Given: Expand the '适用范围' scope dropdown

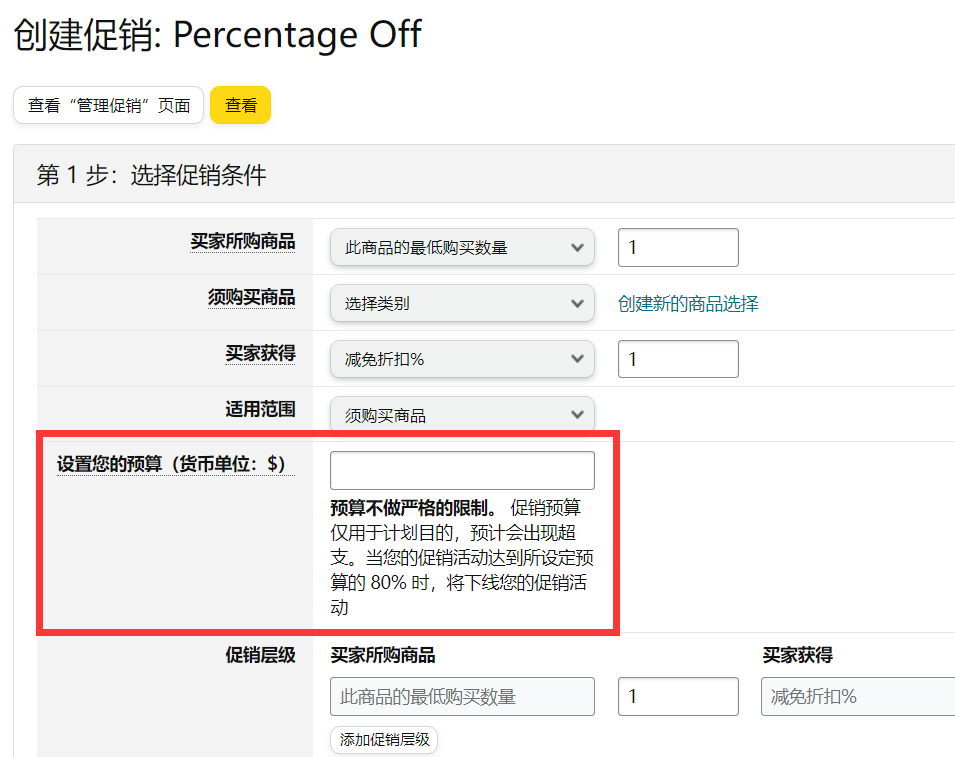Looking at the screenshot, I should click(462, 413).
